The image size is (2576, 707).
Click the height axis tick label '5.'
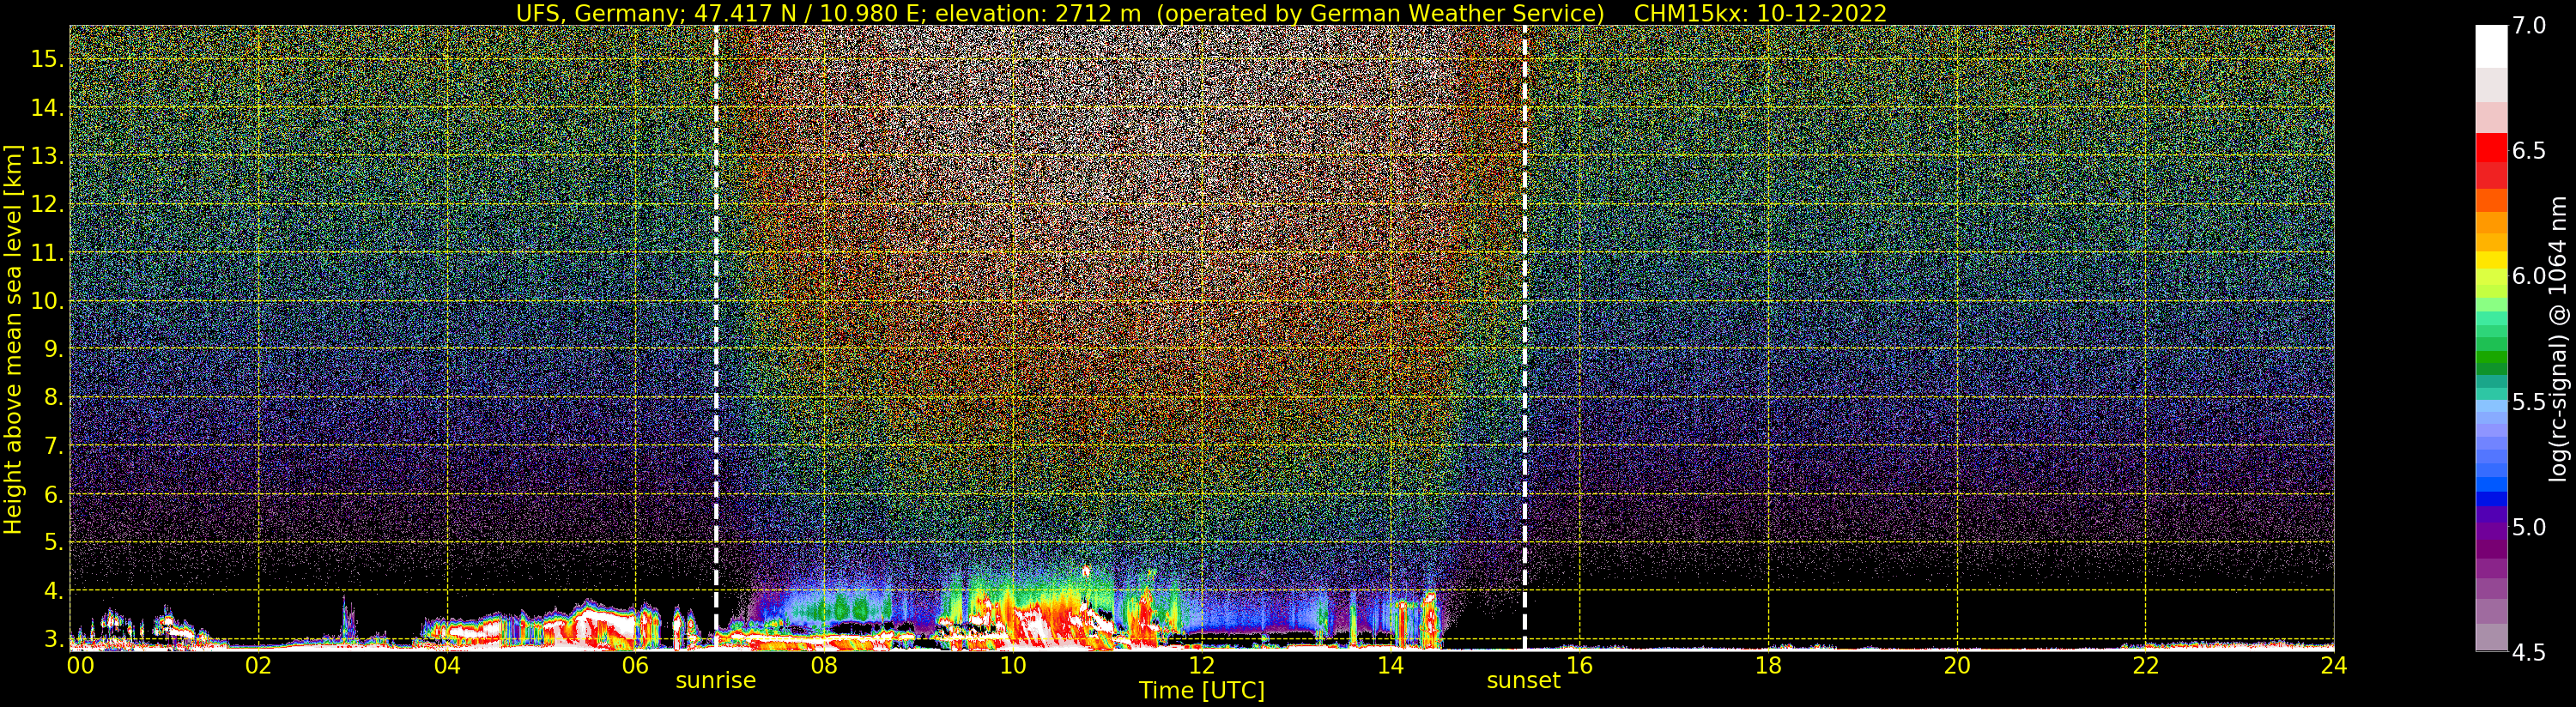[x=54, y=543]
